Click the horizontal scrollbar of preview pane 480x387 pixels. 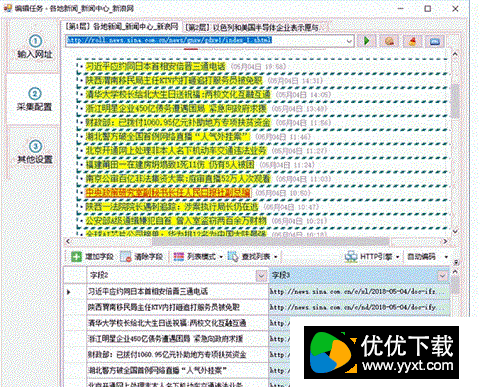(256, 241)
